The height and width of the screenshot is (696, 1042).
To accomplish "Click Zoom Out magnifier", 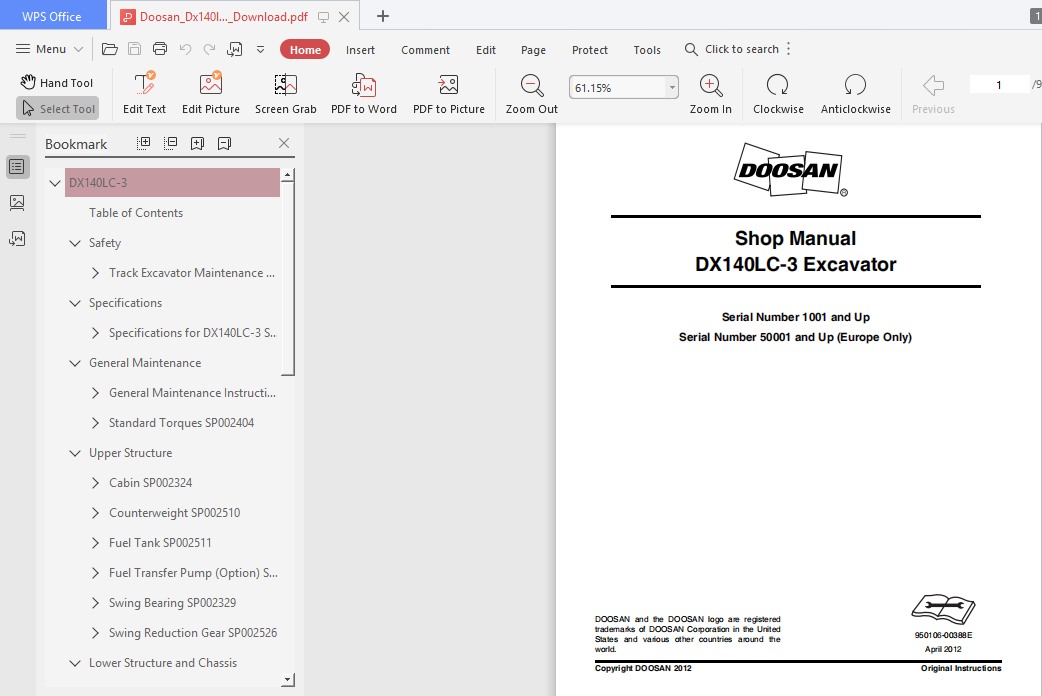I will [x=532, y=93].
